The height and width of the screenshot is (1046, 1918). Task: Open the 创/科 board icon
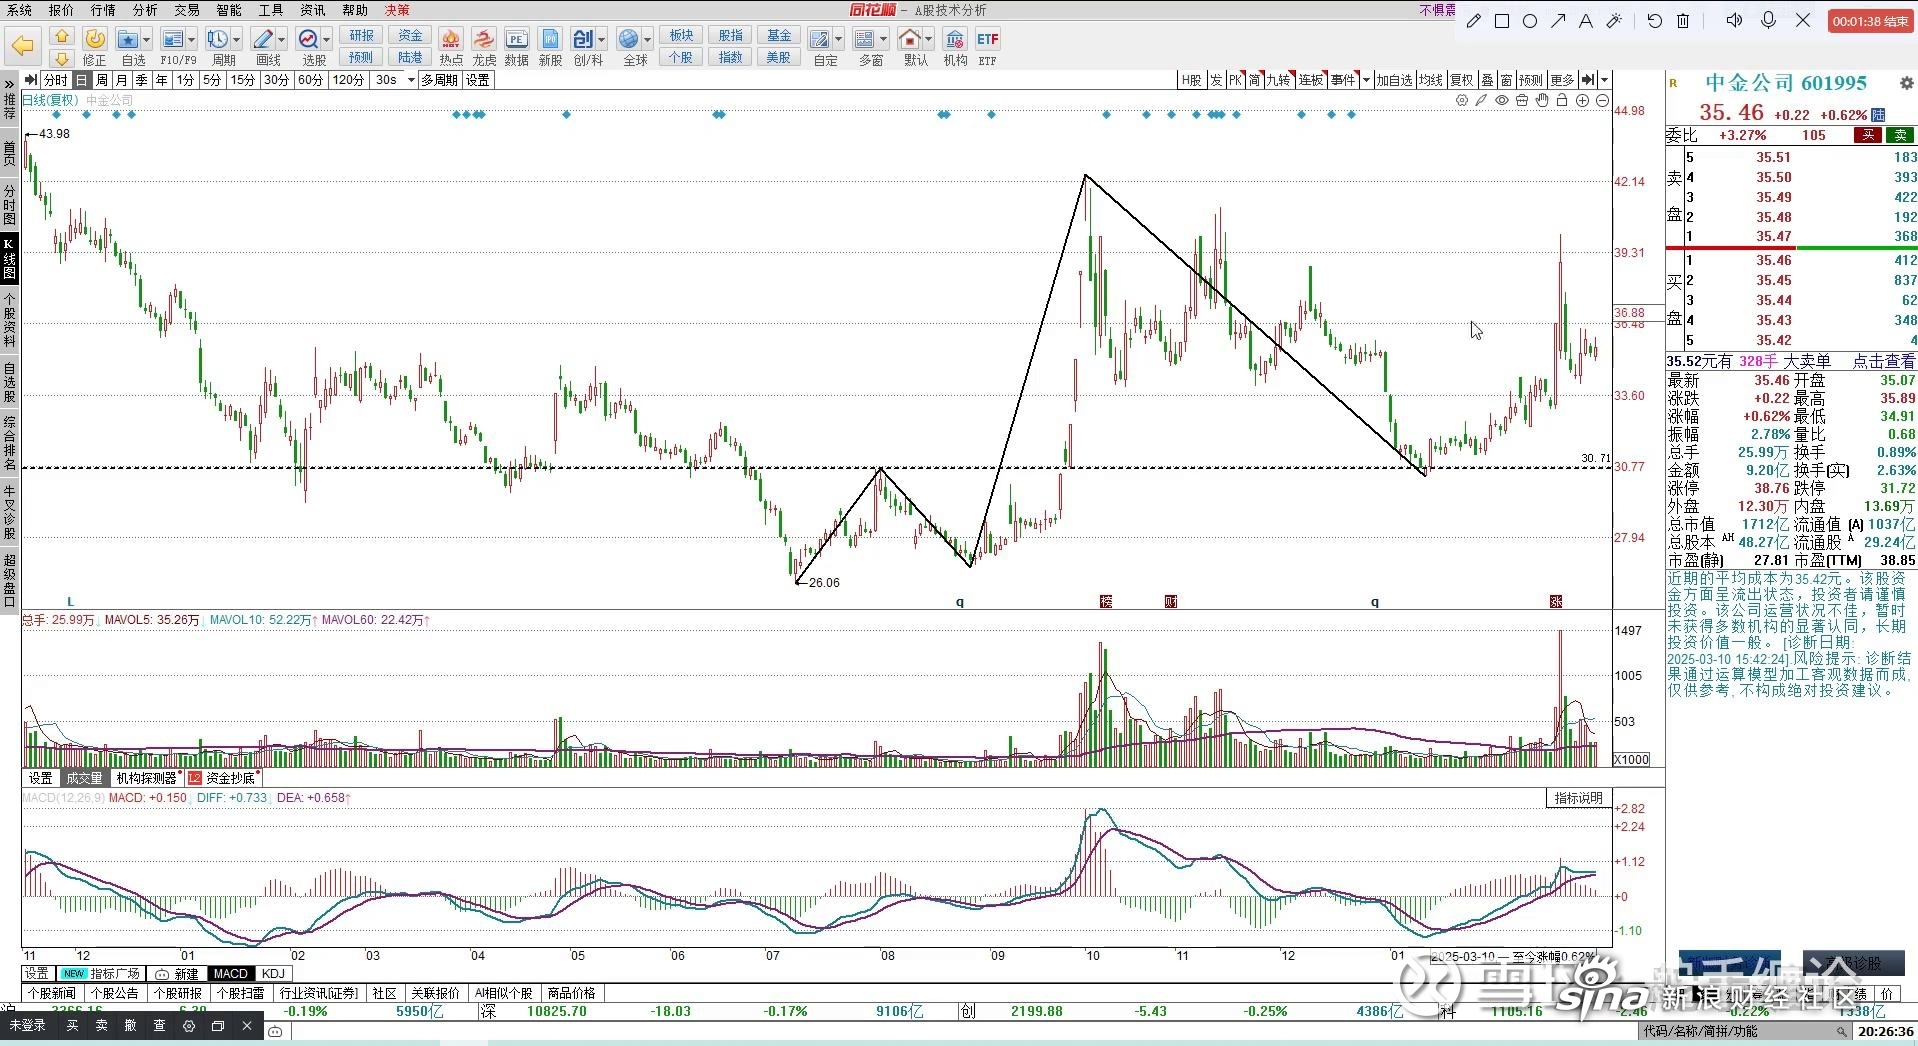(583, 39)
